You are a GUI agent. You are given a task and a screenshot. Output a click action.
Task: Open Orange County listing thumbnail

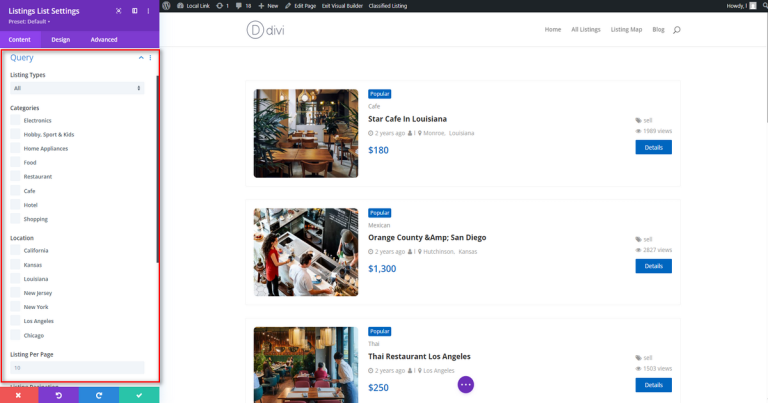[306, 252]
